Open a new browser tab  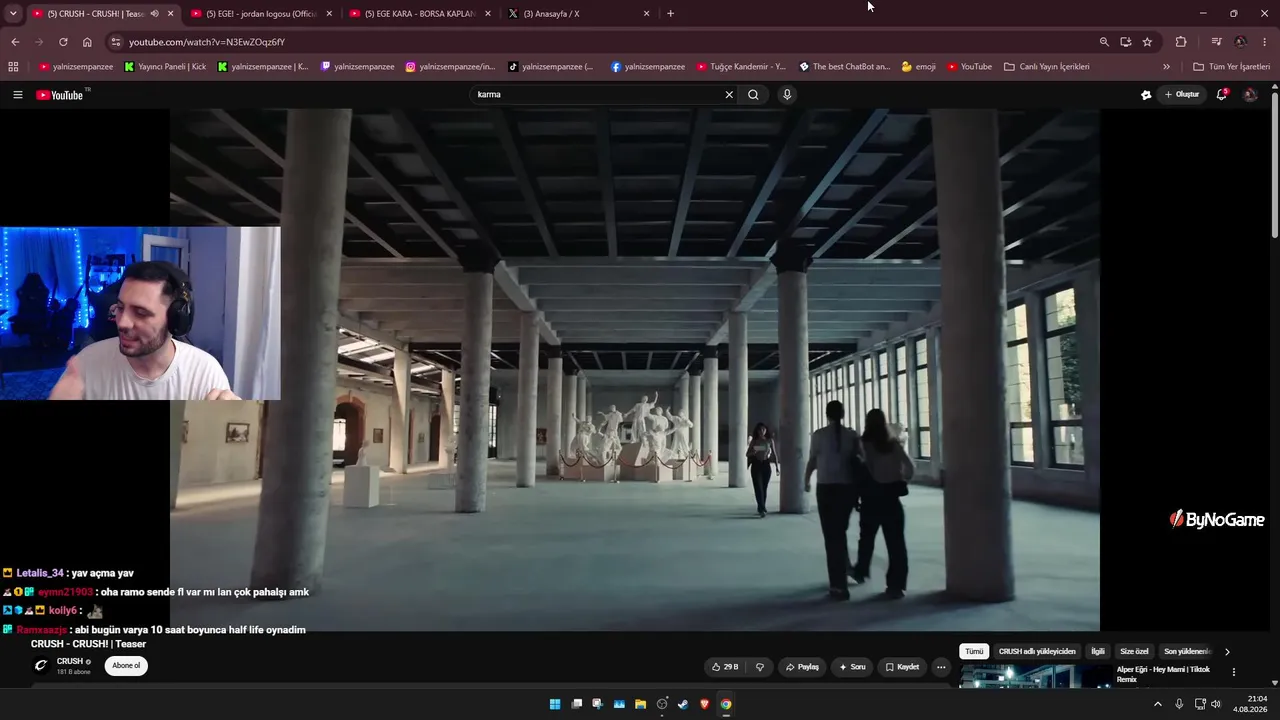coord(670,14)
